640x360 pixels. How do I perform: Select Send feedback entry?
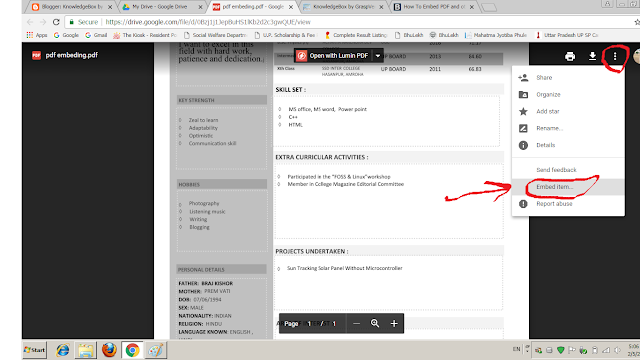pos(568,170)
